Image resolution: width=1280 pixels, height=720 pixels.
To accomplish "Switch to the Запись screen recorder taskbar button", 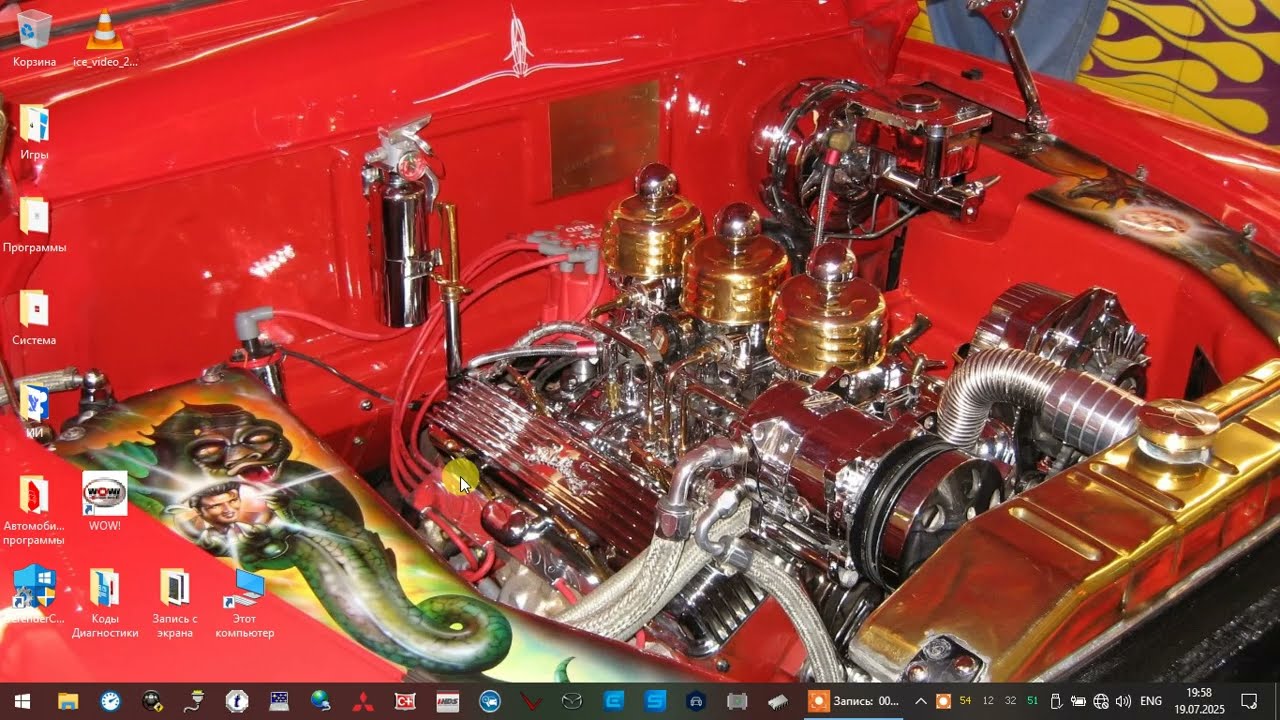I will 855,701.
